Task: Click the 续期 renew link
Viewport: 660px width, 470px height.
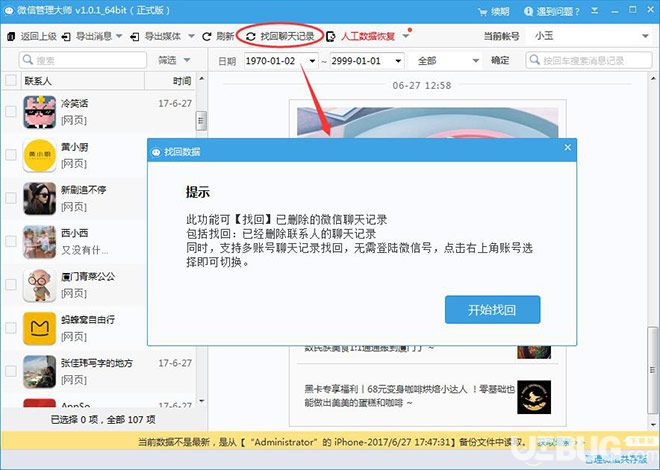Action: tap(500, 12)
